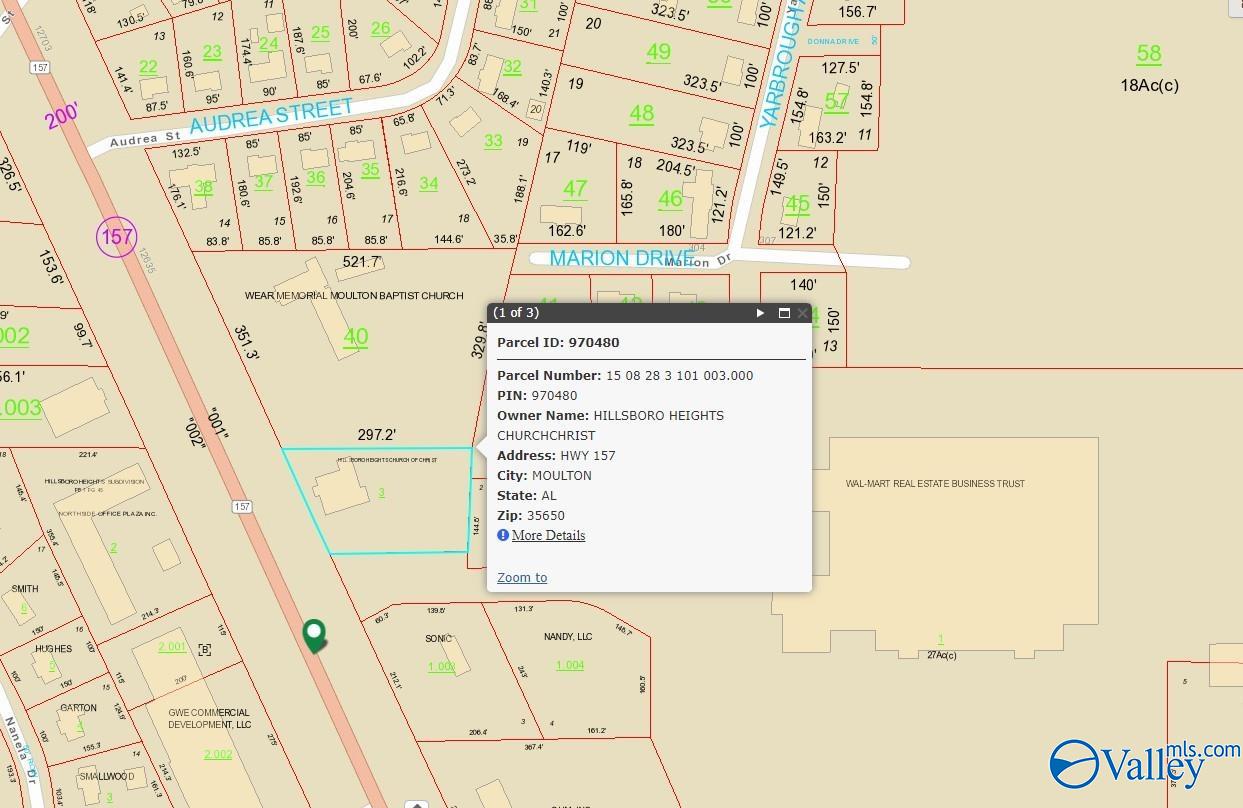
Task: Click the Audrea Street label
Action: (271, 116)
